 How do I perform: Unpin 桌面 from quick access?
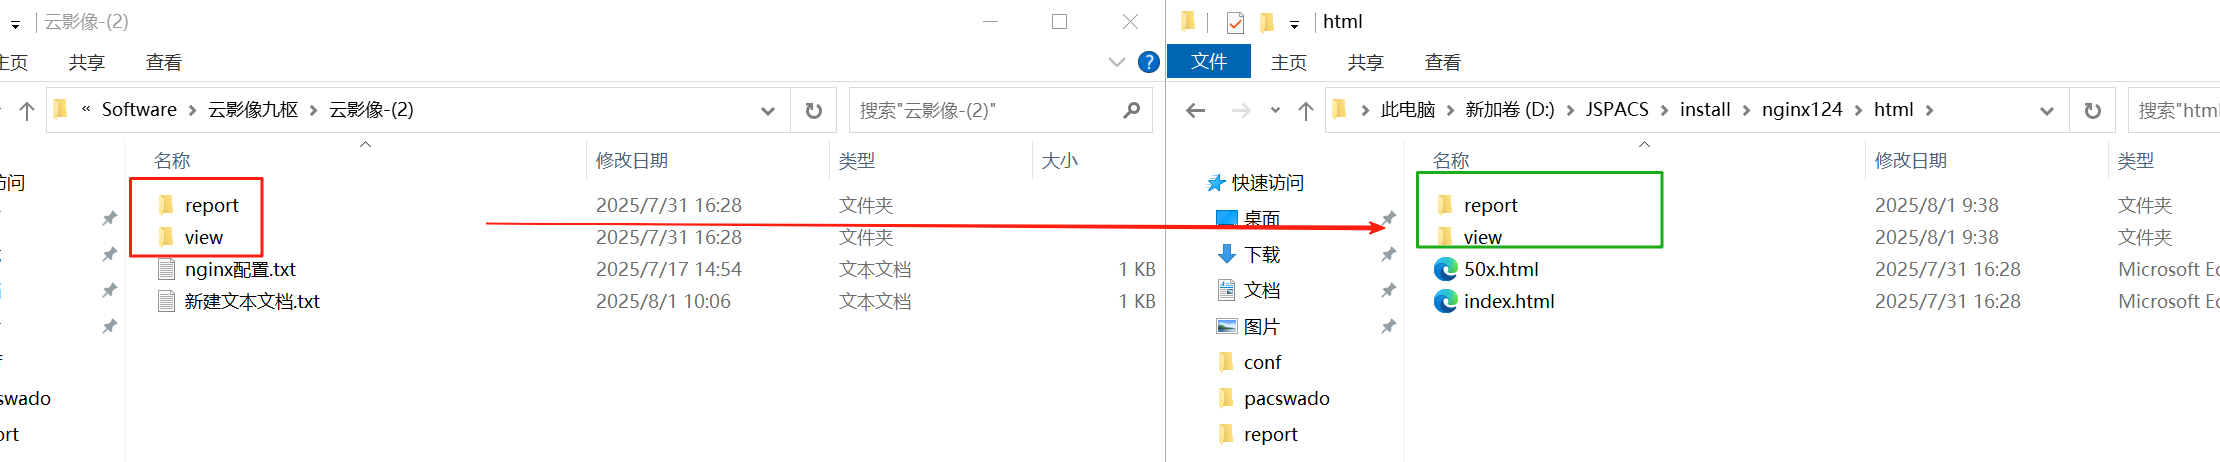[x=1388, y=218]
